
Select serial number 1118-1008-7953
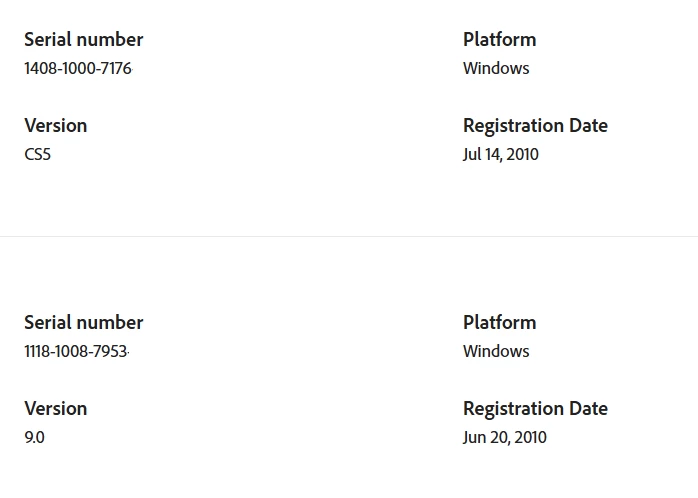point(76,352)
